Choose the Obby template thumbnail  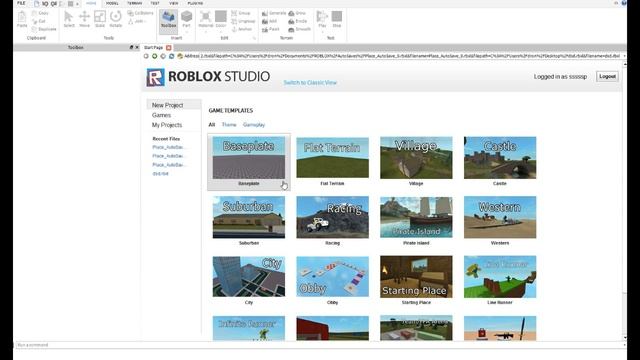(332, 277)
